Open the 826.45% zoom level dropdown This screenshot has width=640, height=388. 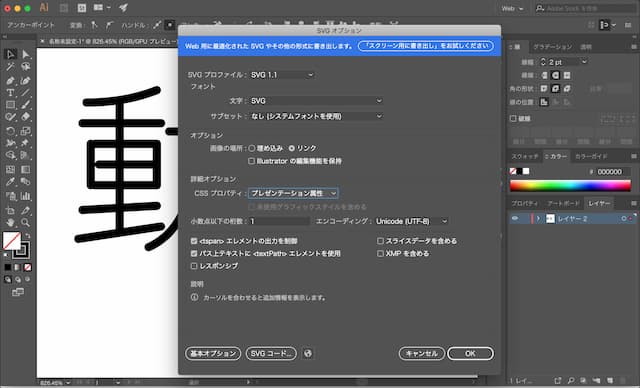68,383
